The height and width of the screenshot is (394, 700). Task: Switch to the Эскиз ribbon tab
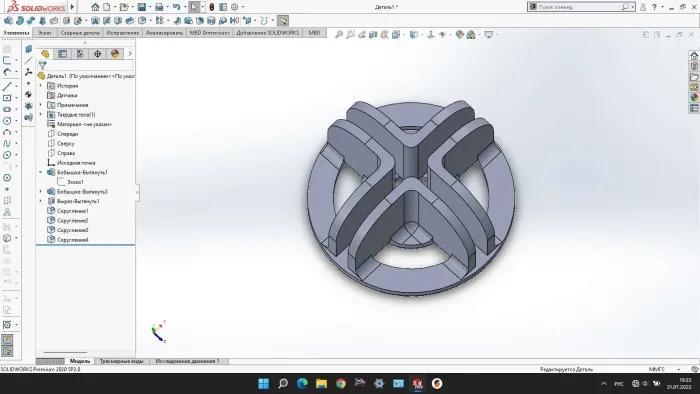45,33
